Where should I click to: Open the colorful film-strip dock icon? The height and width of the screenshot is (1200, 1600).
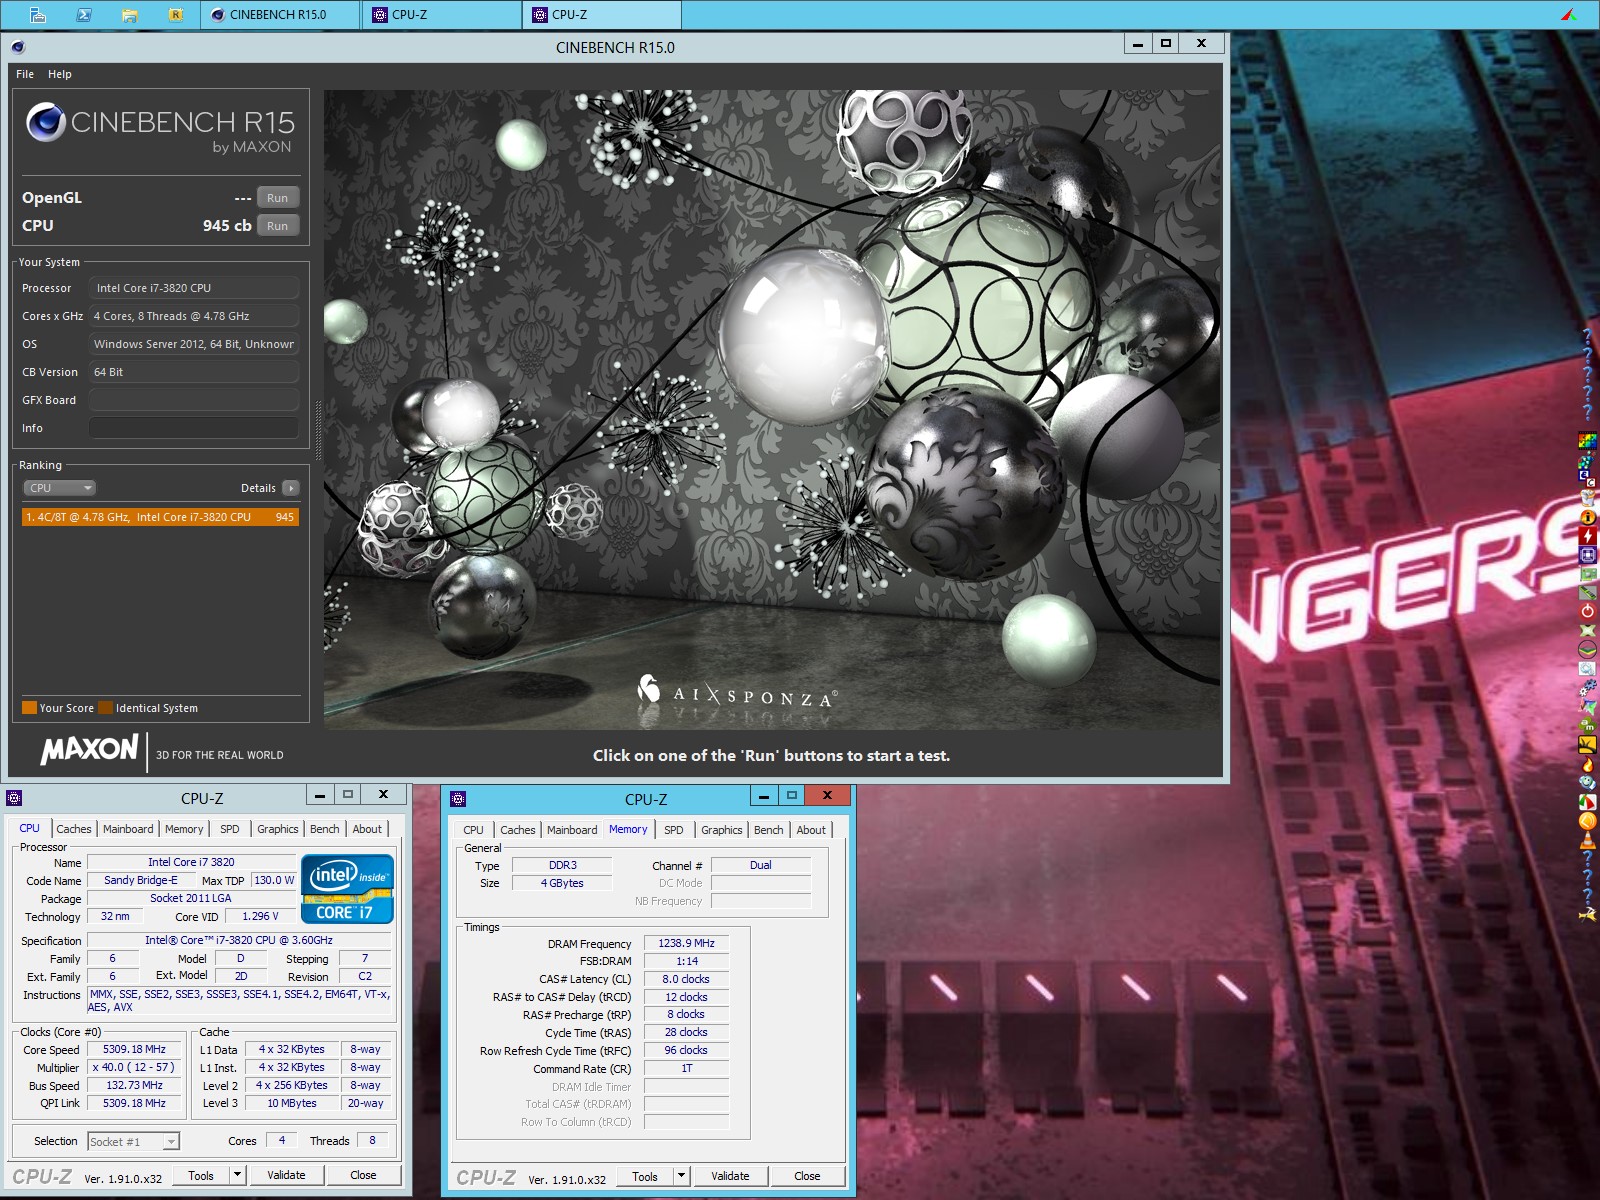tap(1588, 440)
